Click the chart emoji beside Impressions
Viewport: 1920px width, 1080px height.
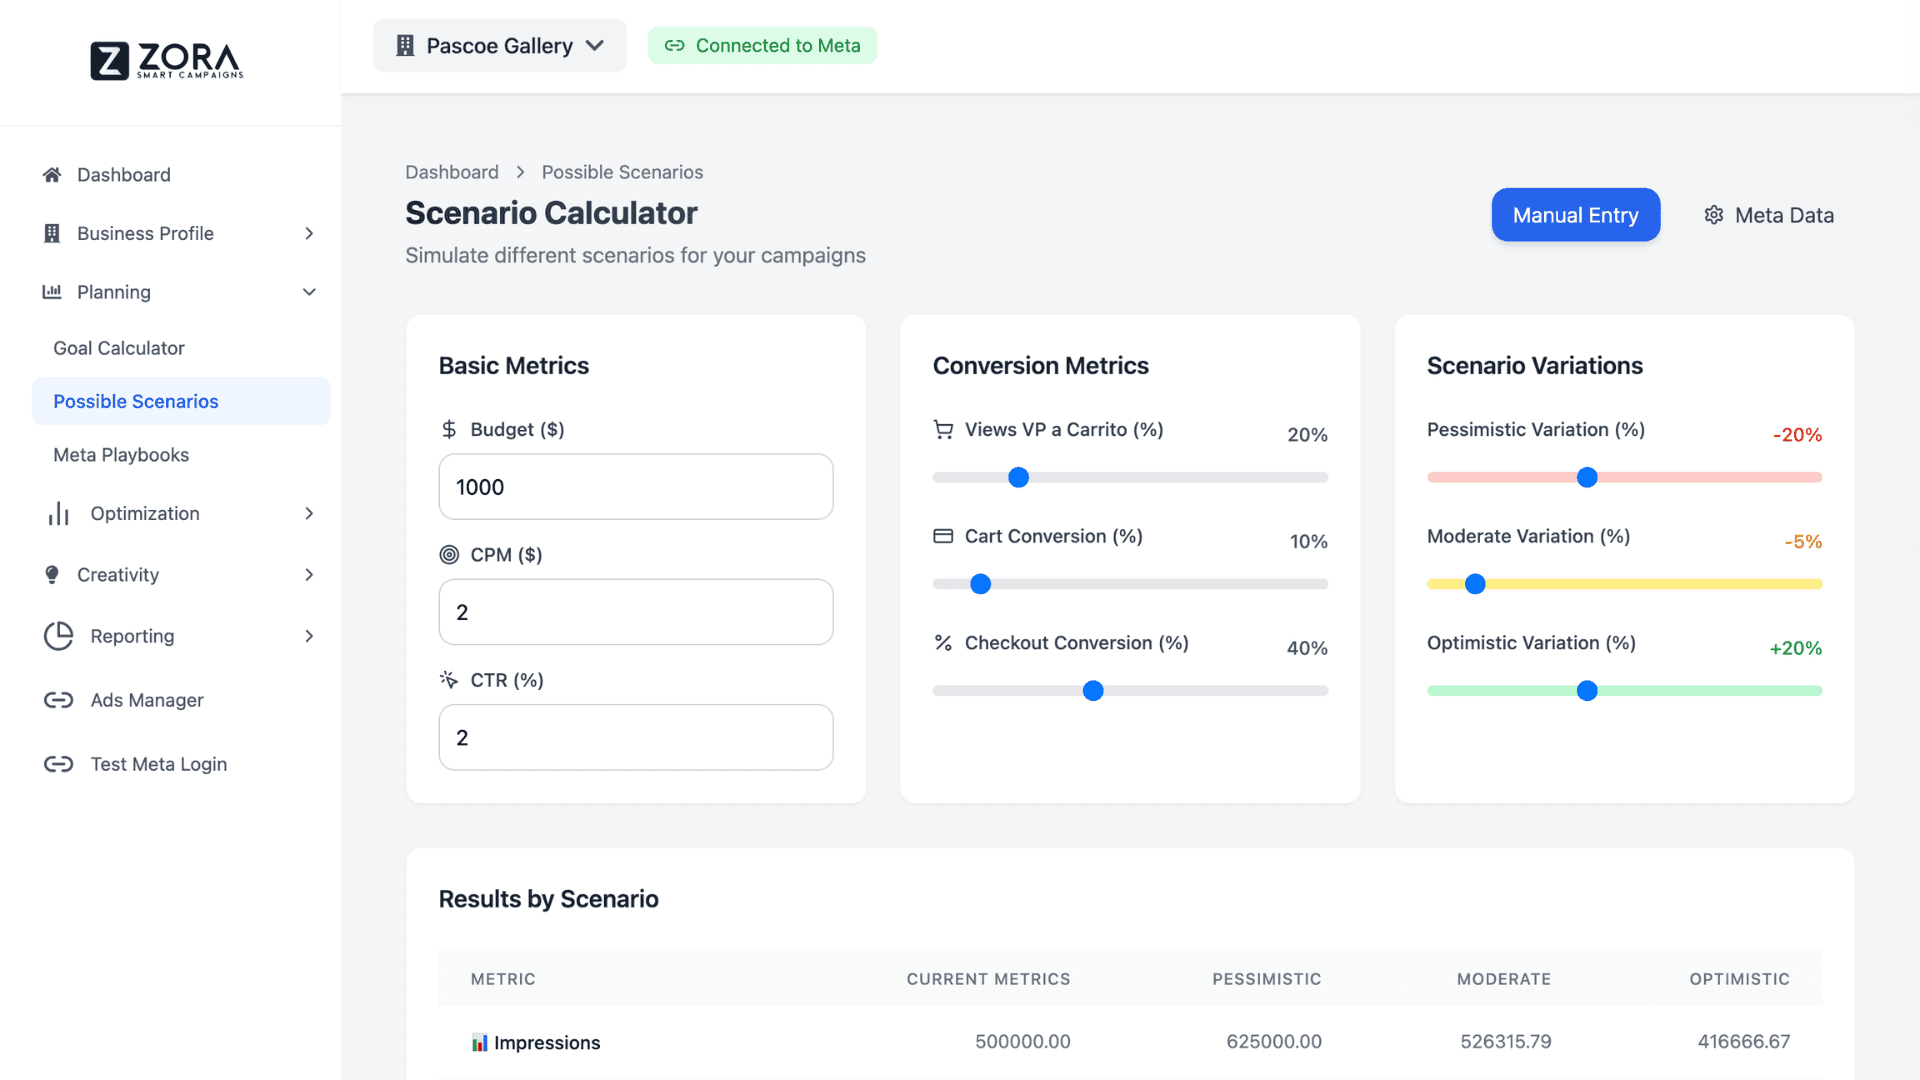pyautogui.click(x=480, y=1043)
